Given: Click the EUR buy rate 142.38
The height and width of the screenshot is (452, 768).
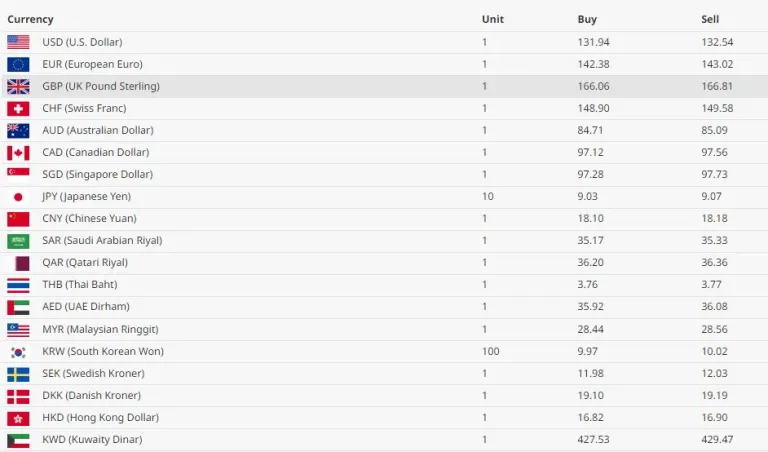Looking at the screenshot, I should point(594,64).
